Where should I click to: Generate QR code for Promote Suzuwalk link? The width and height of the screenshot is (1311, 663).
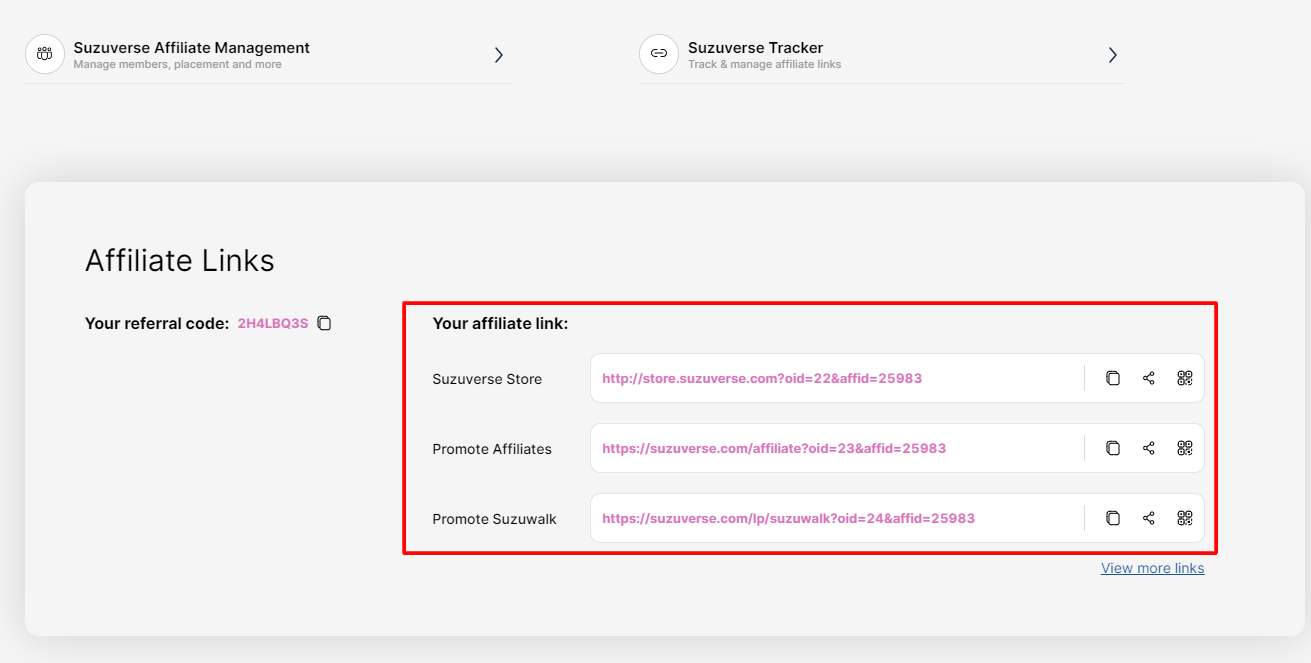1185,518
